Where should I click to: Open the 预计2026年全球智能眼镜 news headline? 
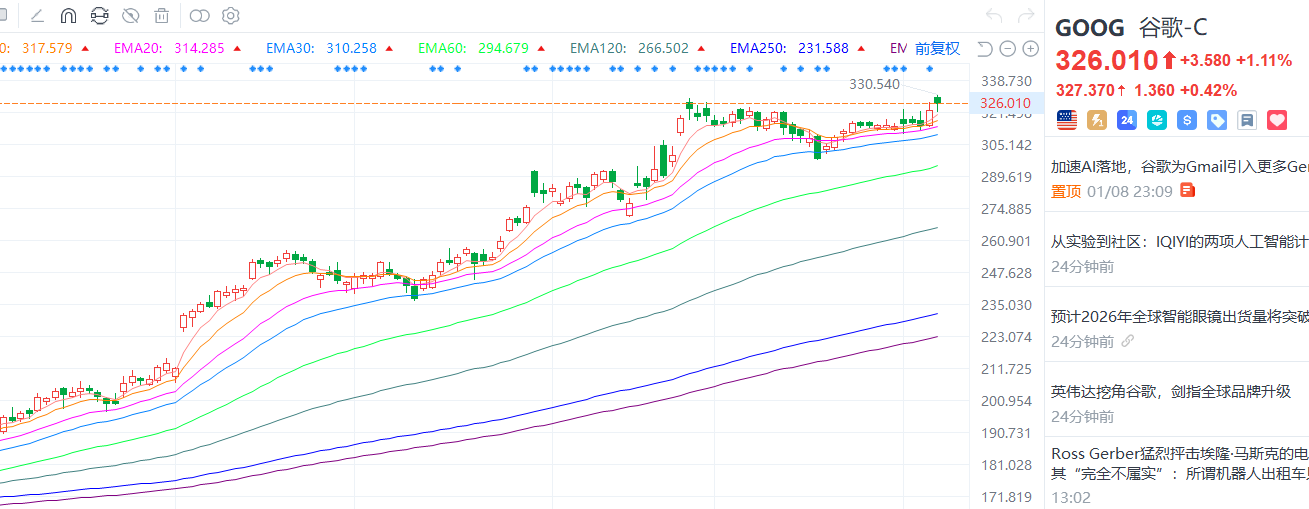[1179, 316]
